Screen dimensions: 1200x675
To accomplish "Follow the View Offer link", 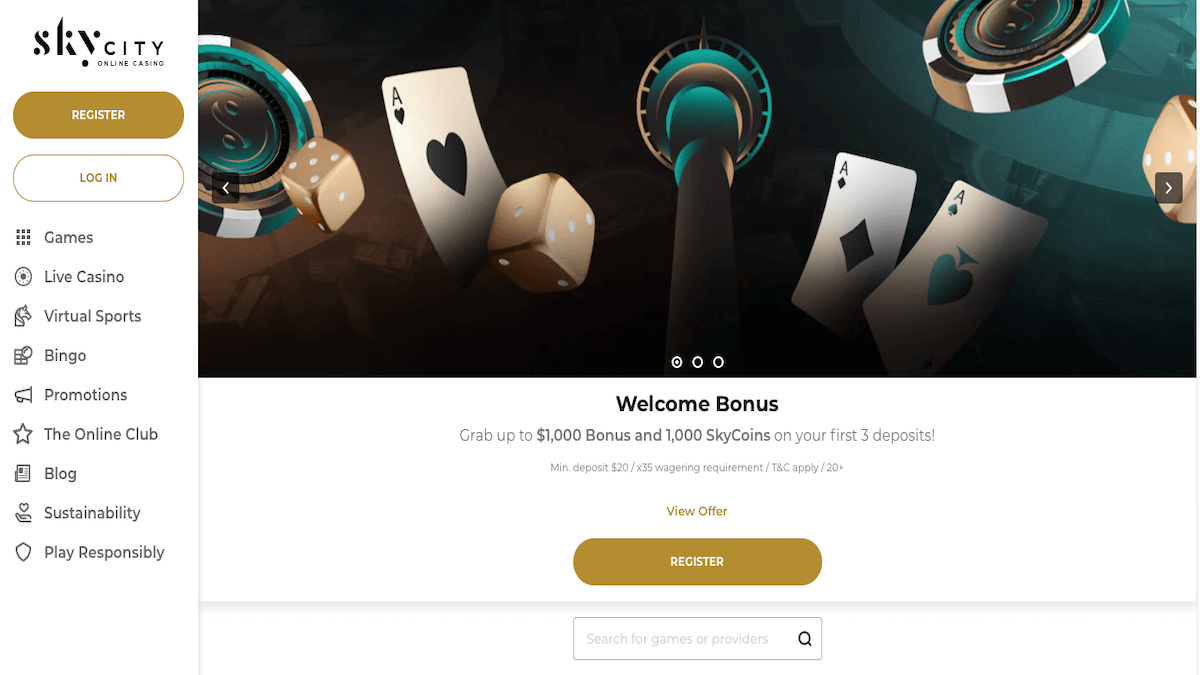I will pos(697,511).
